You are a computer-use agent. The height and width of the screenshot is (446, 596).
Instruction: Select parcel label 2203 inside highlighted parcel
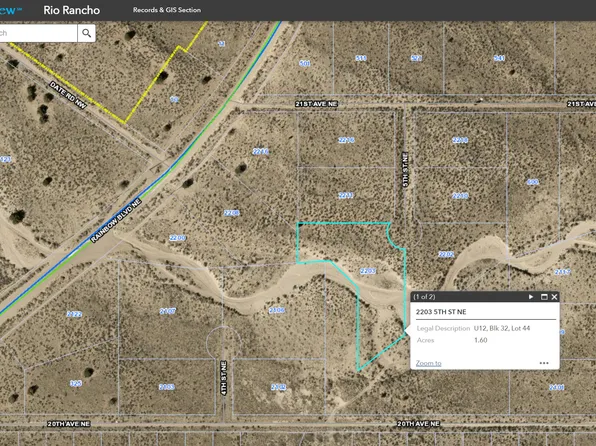click(368, 271)
